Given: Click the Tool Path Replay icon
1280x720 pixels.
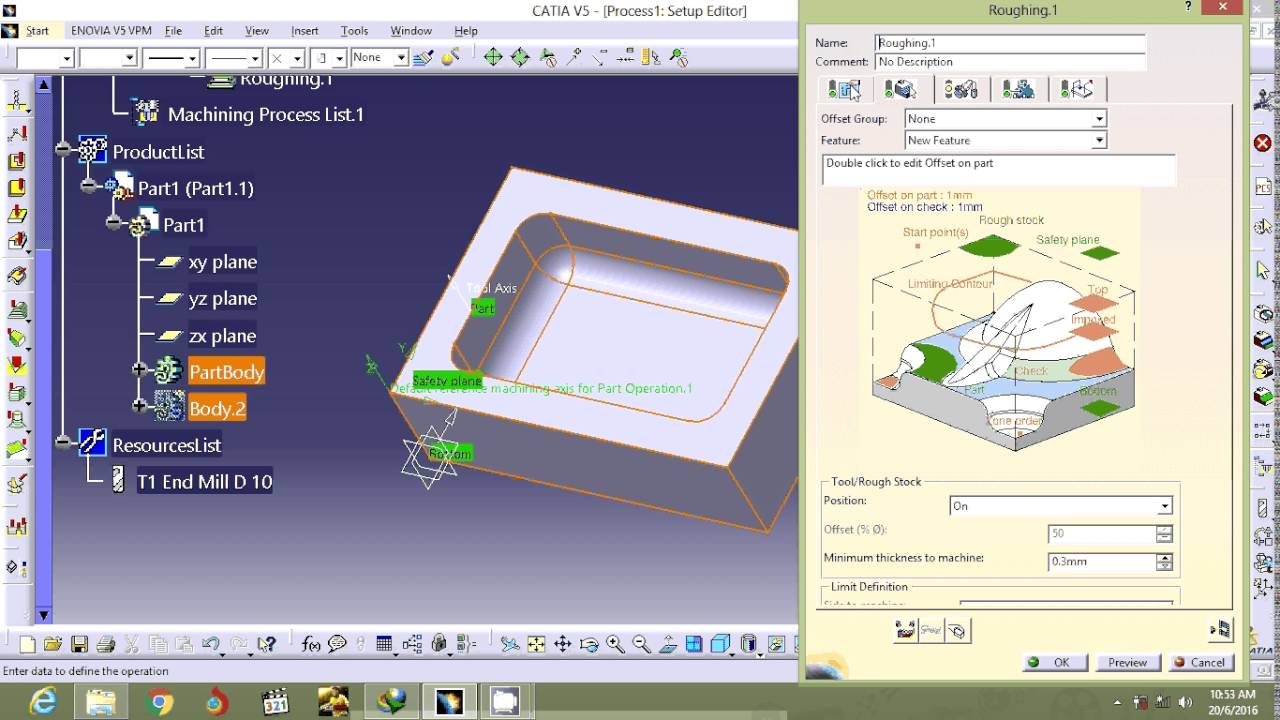Looking at the screenshot, I should [905, 630].
